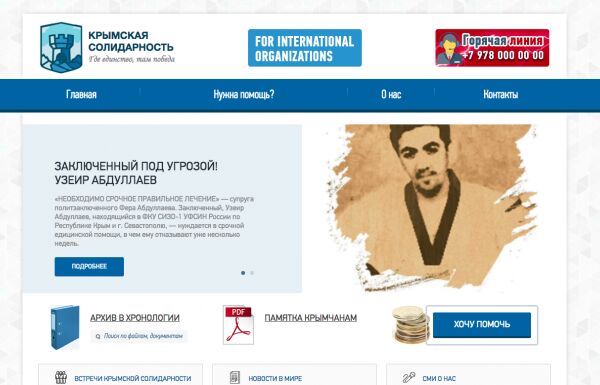Viewport: 600px width, 385px height.
Task: Click the Подробнее button
Action: point(89,266)
